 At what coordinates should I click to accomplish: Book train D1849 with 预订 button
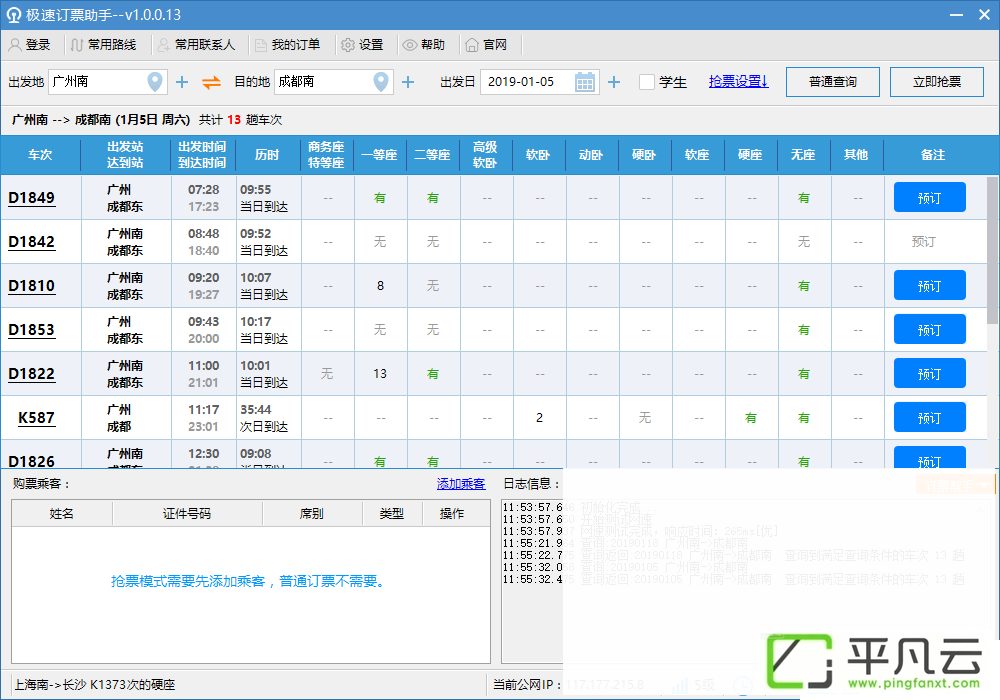[x=929, y=198]
